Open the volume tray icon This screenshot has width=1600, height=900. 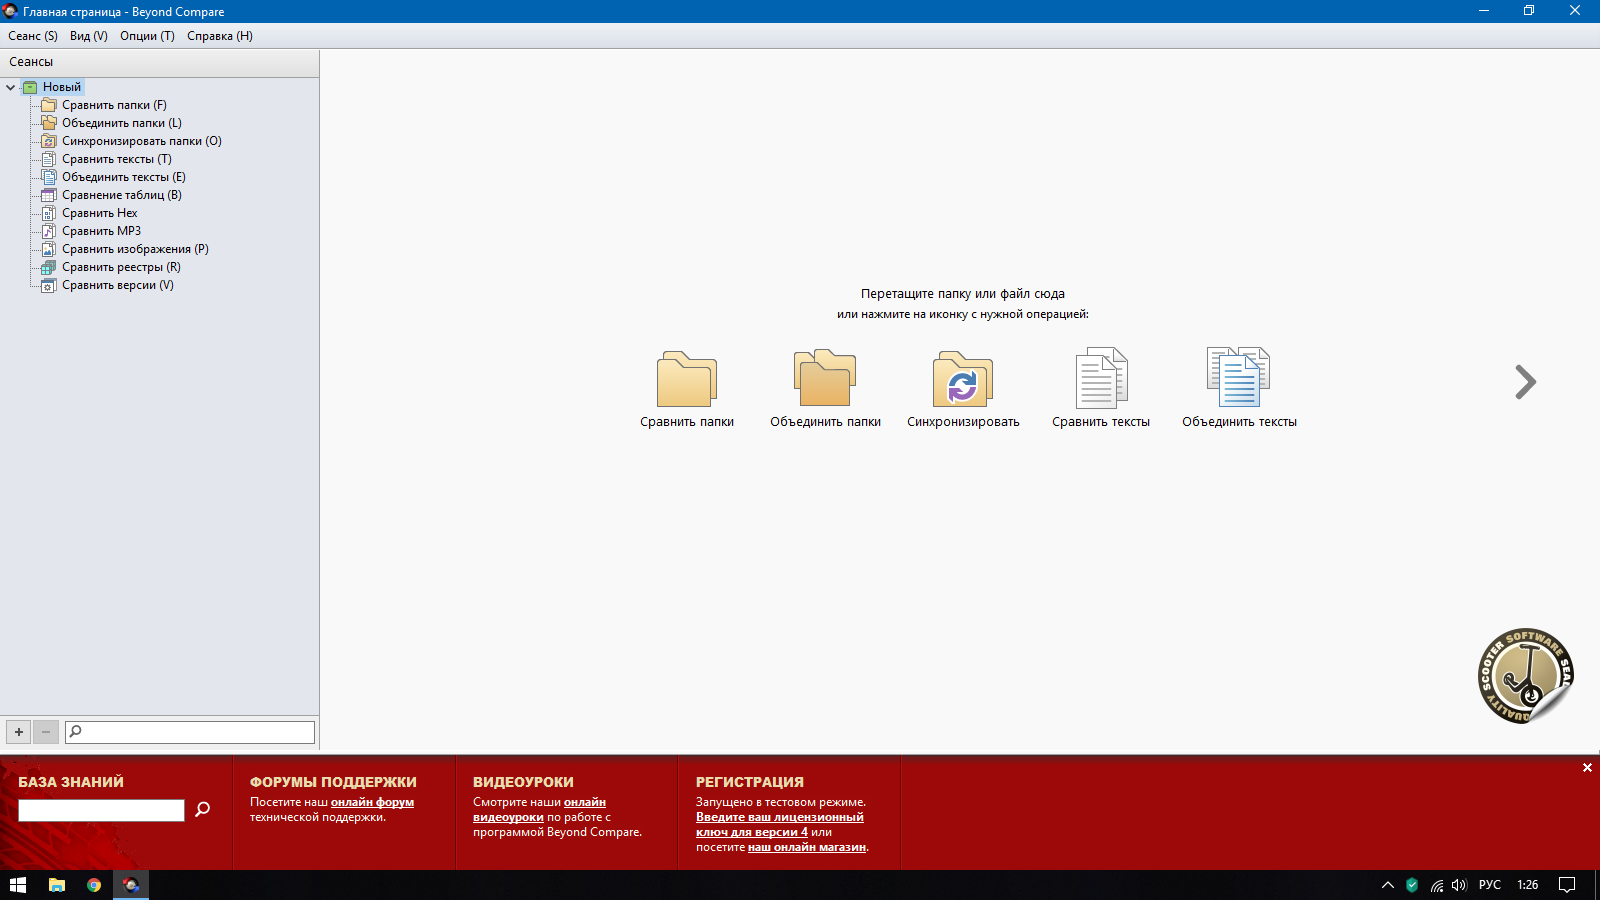click(1459, 885)
